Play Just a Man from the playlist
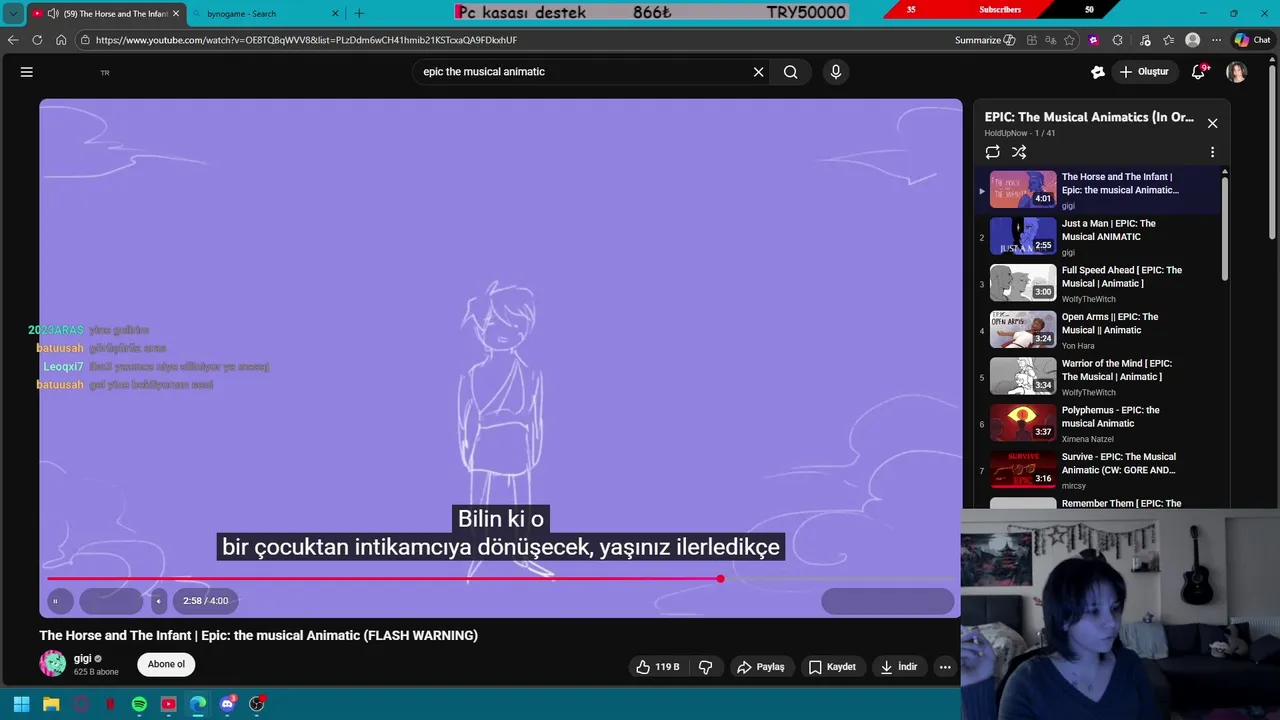The width and height of the screenshot is (1280, 720). pyautogui.click(x=1098, y=237)
